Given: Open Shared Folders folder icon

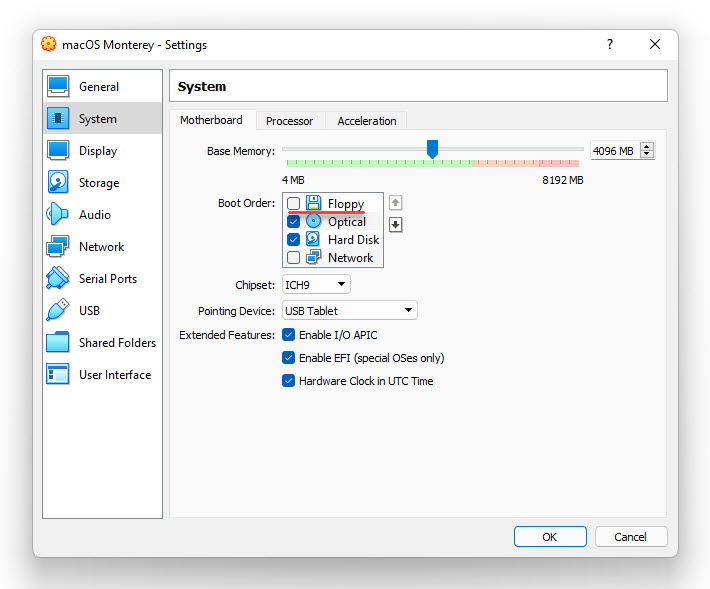Looking at the screenshot, I should [x=58, y=342].
